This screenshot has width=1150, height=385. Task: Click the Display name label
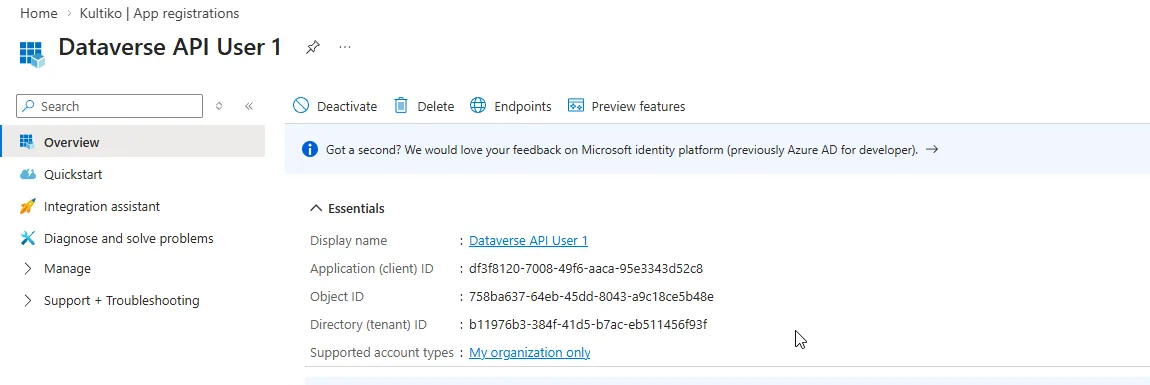pyautogui.click(x=348, y=241)
